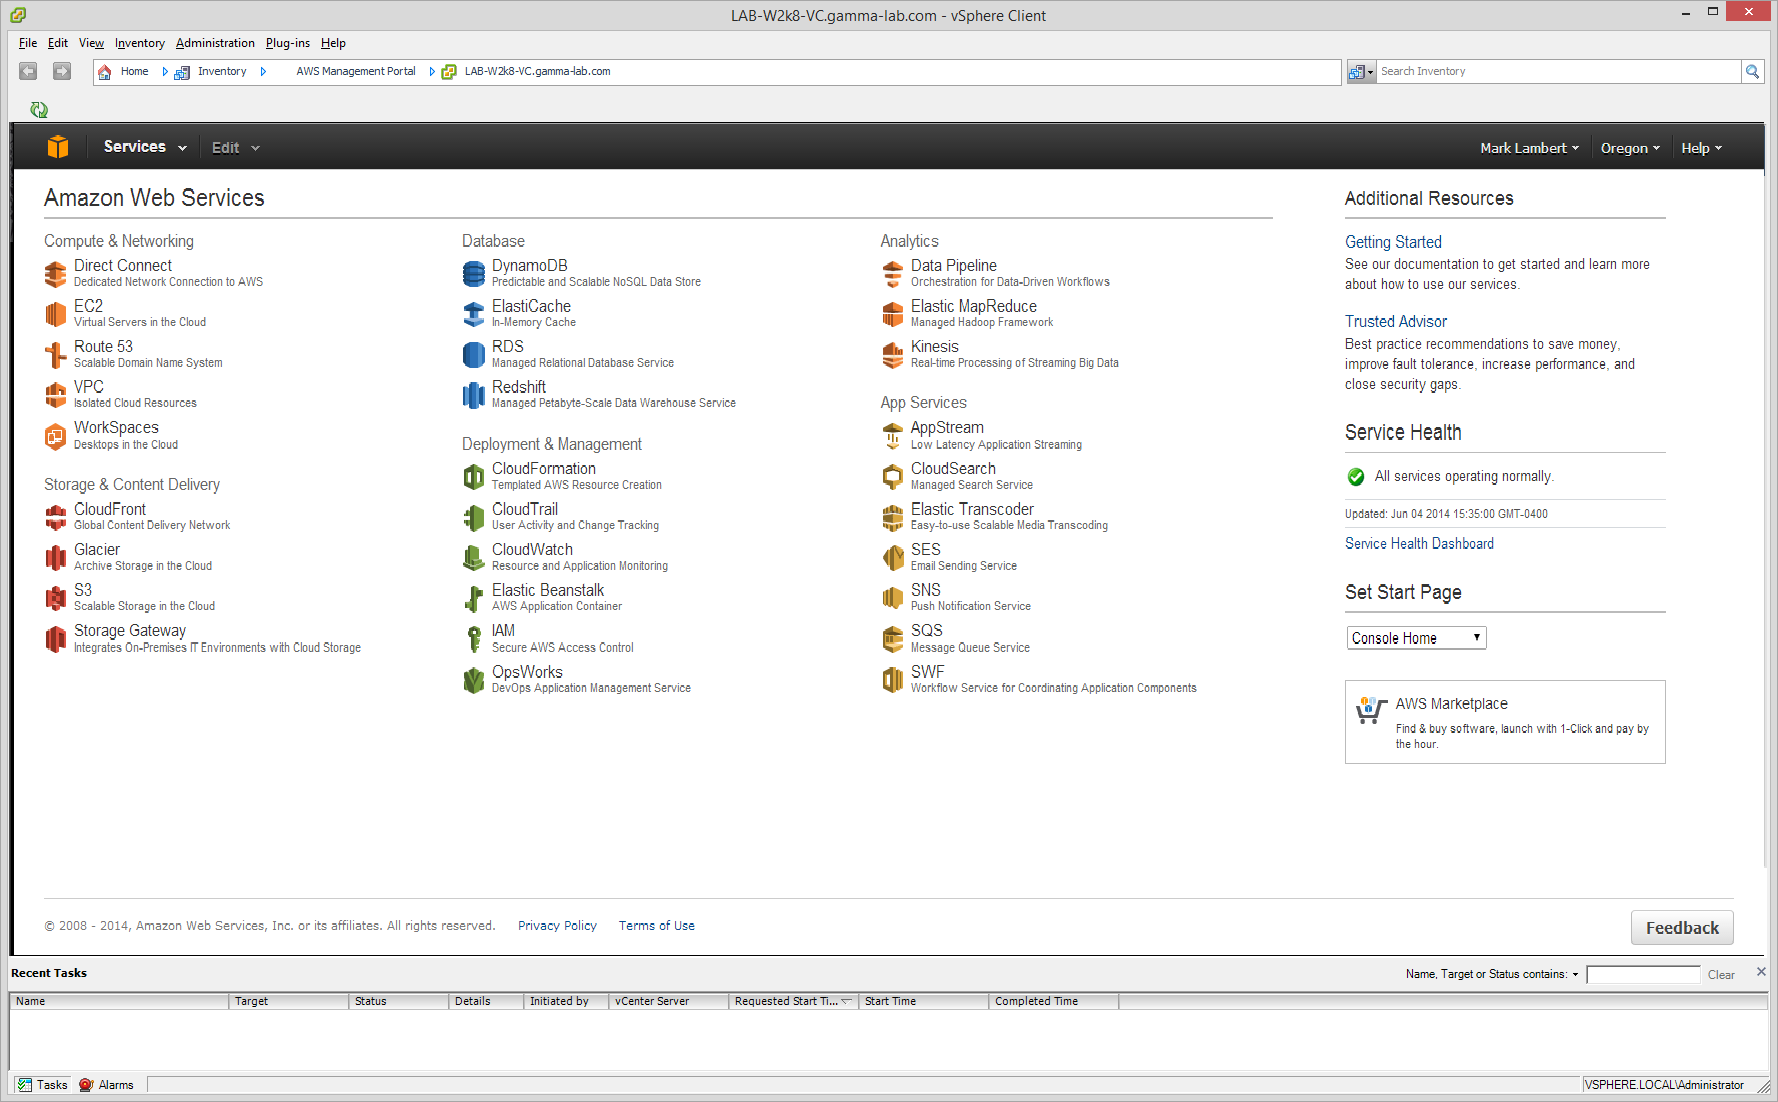The height and width of the screenshot is (1102, 1778).
Task: Click the search magnifier icon
Action: tap(1752, 72)
